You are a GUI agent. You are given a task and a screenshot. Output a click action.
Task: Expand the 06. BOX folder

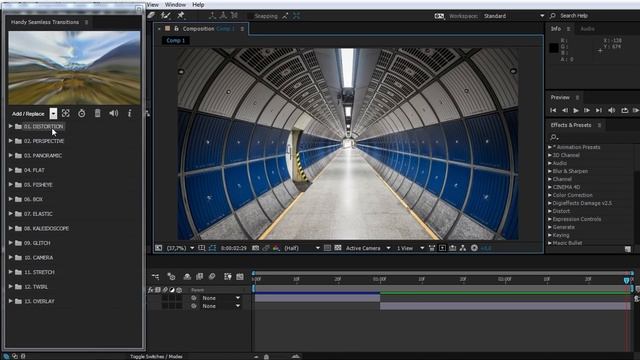click(11, 199)
